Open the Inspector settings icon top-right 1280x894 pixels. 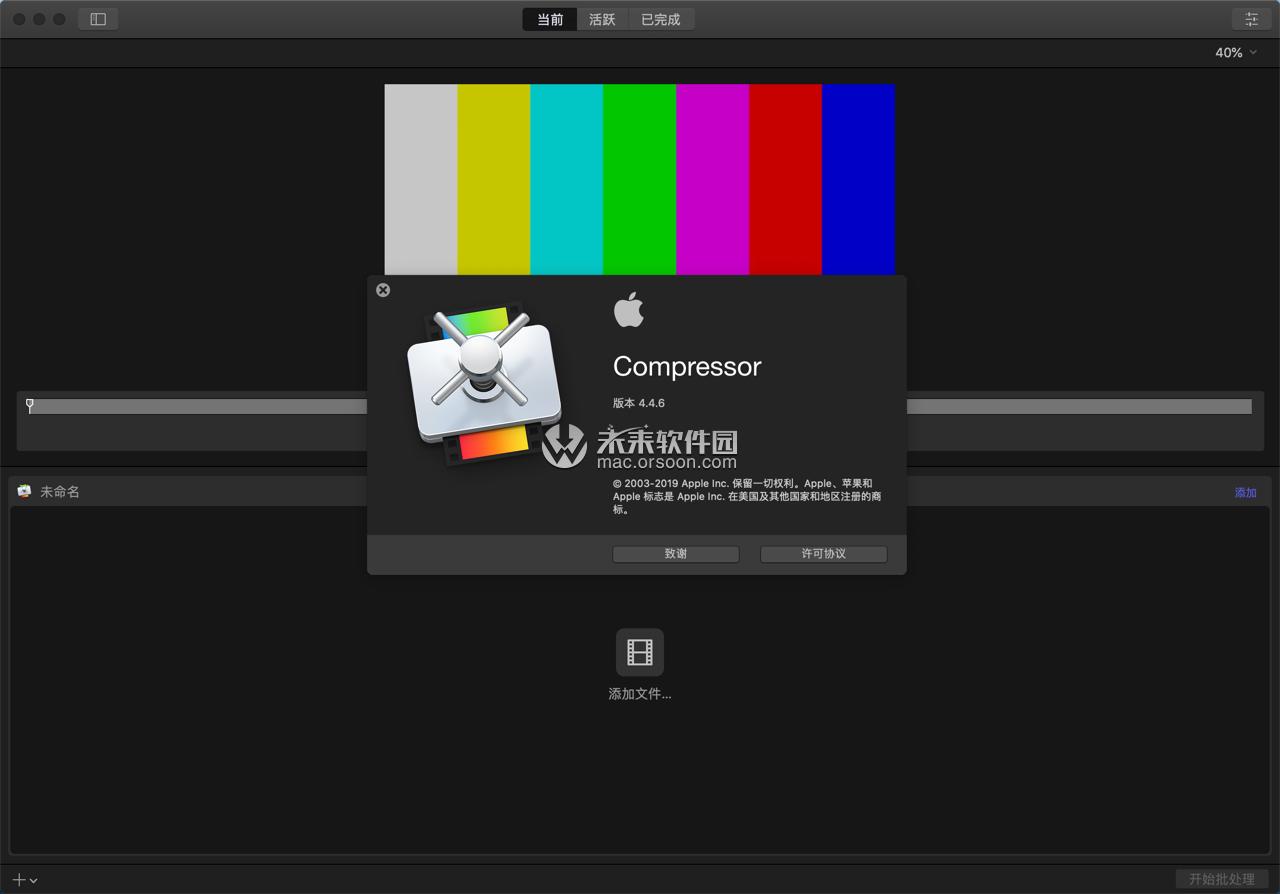coord(1251,18)
